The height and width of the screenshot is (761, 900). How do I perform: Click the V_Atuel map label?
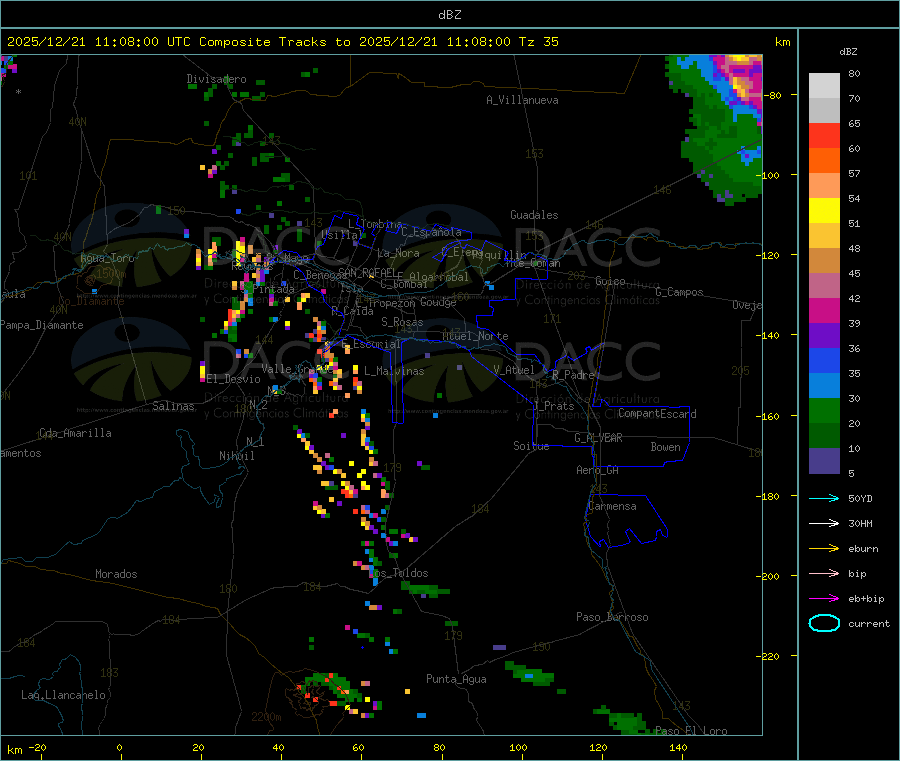pyautogui.click(x=514, y=370)
